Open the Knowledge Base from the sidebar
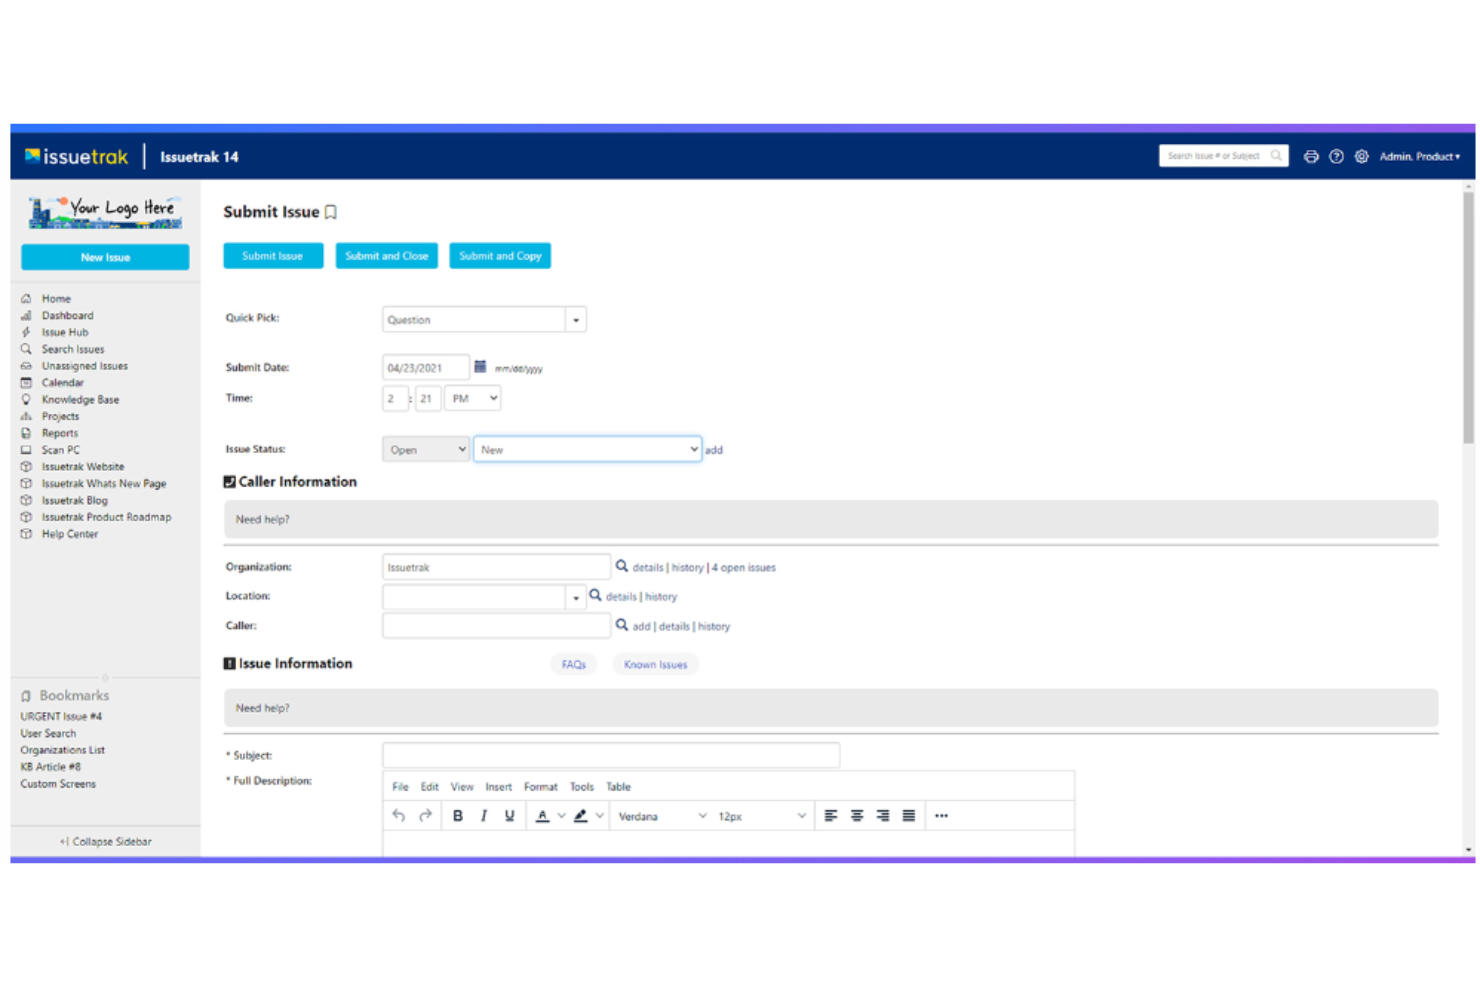 80,399
